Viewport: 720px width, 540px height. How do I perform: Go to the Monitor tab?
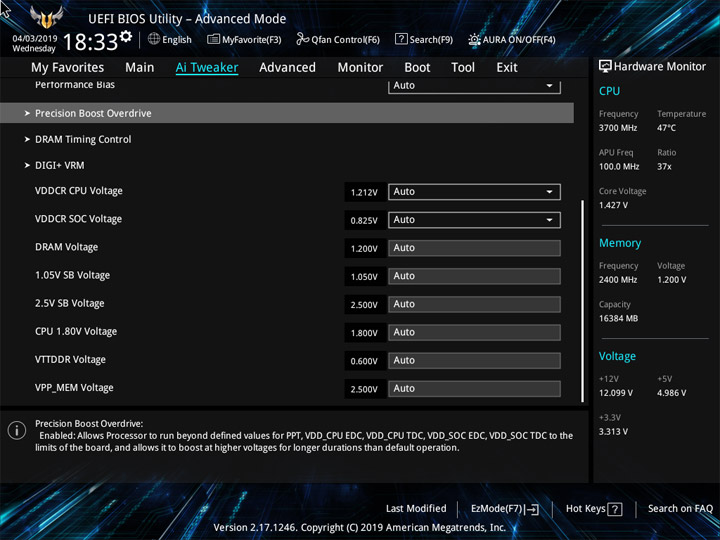360,68
